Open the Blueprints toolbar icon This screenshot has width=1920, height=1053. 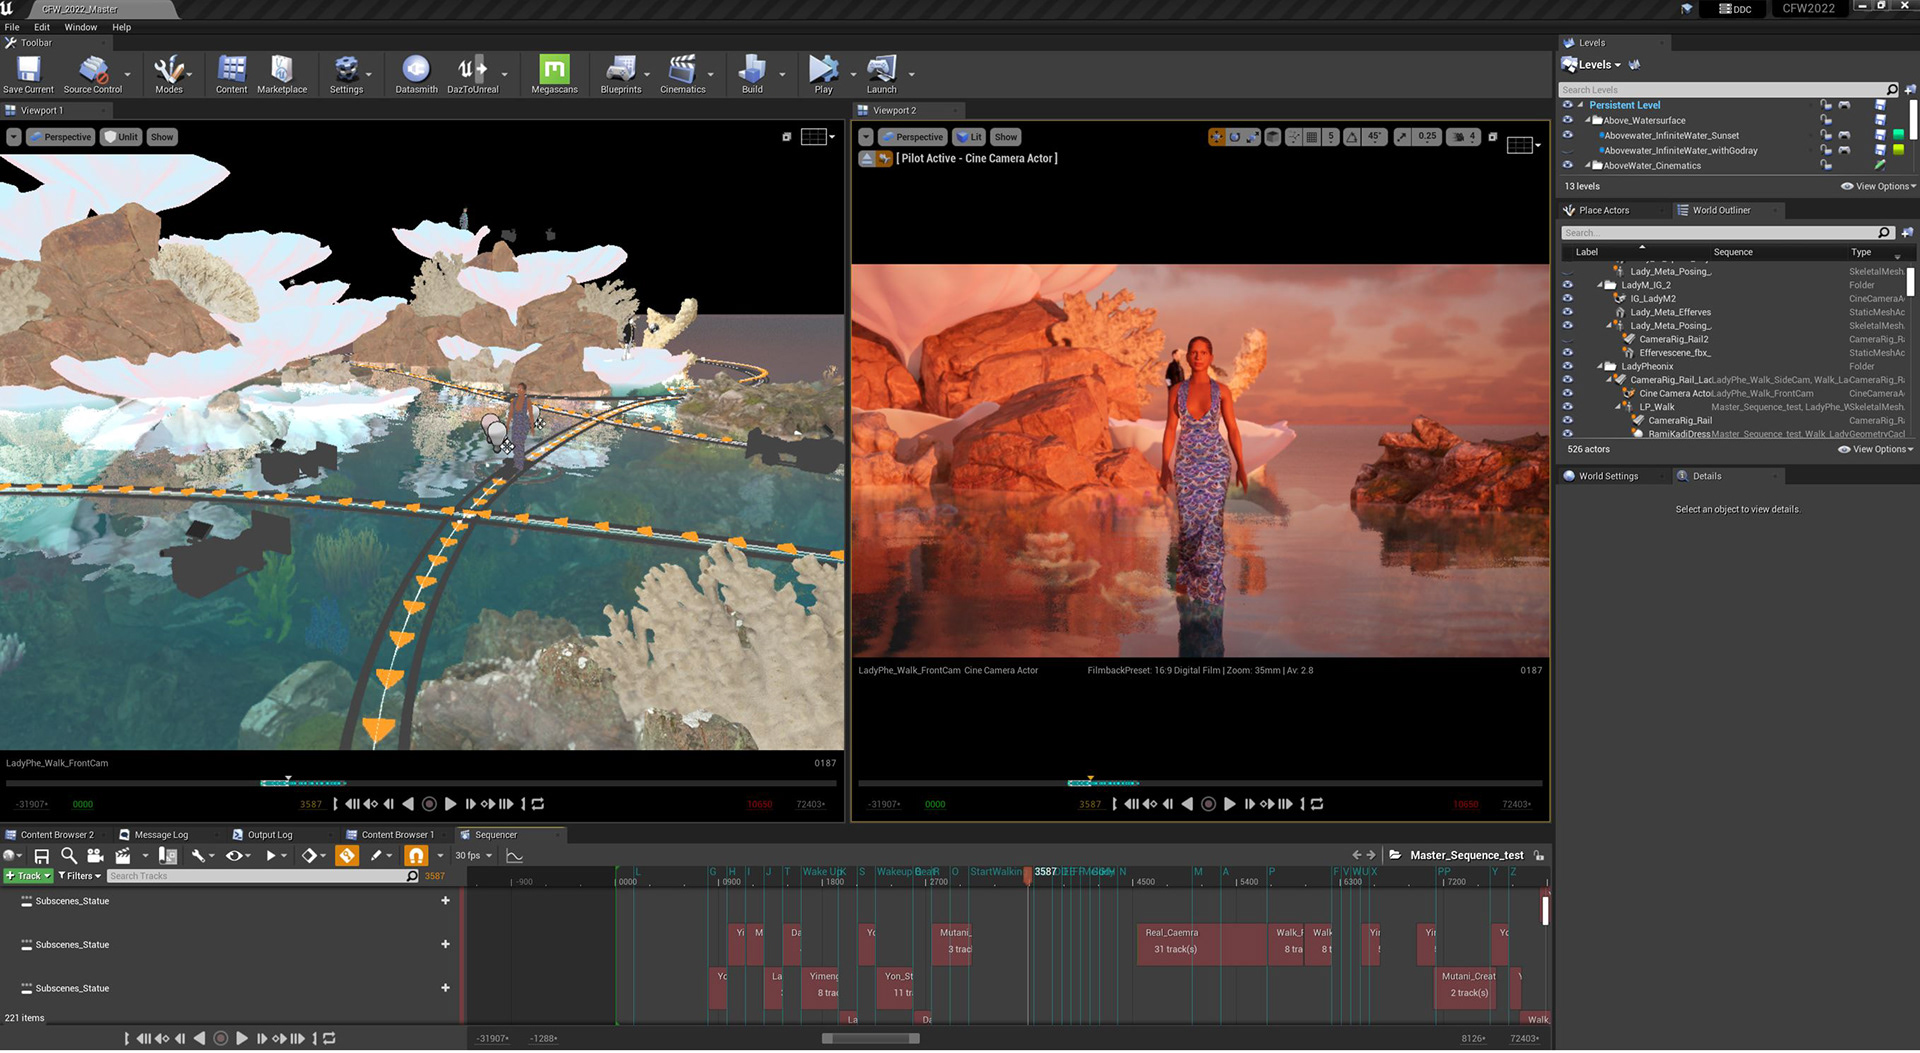pos(620,70)
